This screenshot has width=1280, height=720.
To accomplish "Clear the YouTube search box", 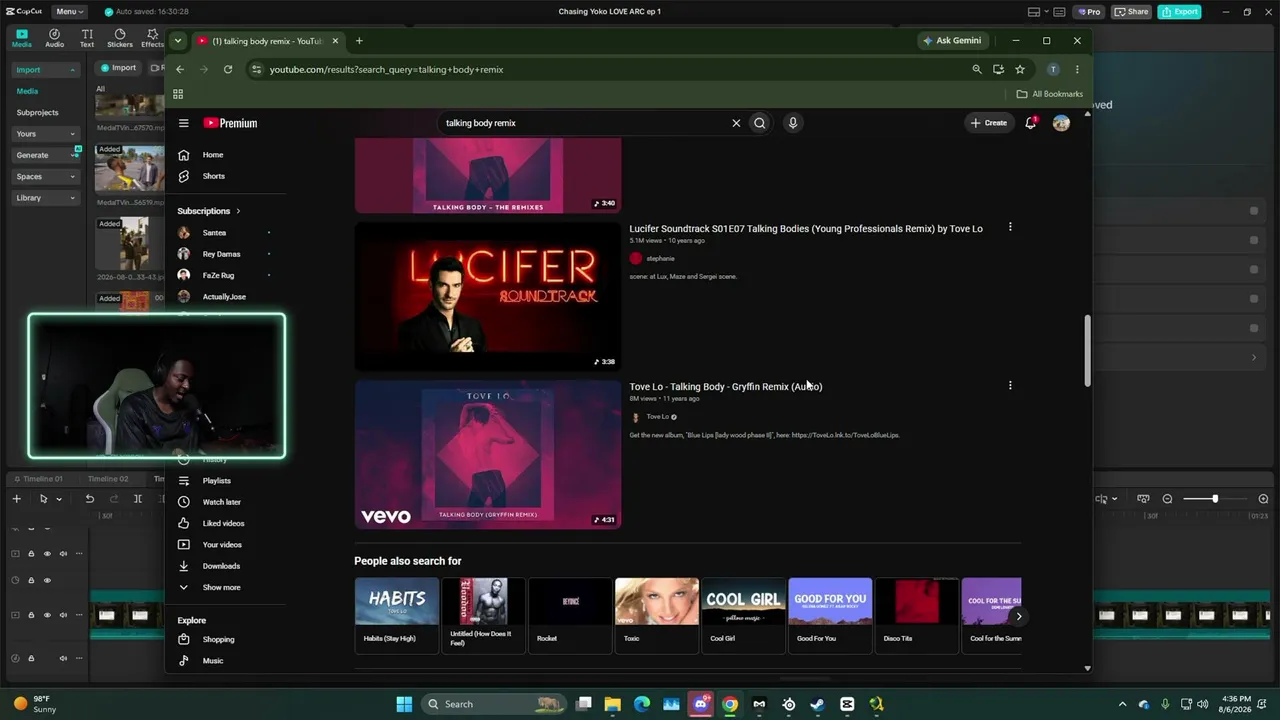I will [x=736, y=123].
